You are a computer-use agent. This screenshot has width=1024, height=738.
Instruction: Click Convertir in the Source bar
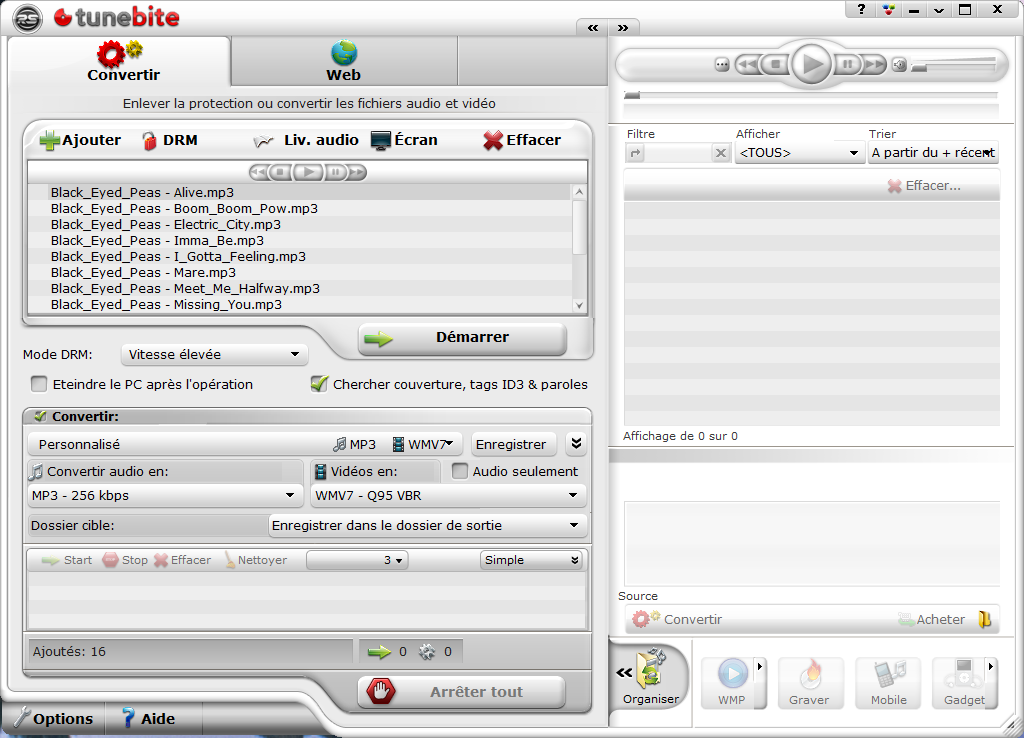(x=677, y=619)
